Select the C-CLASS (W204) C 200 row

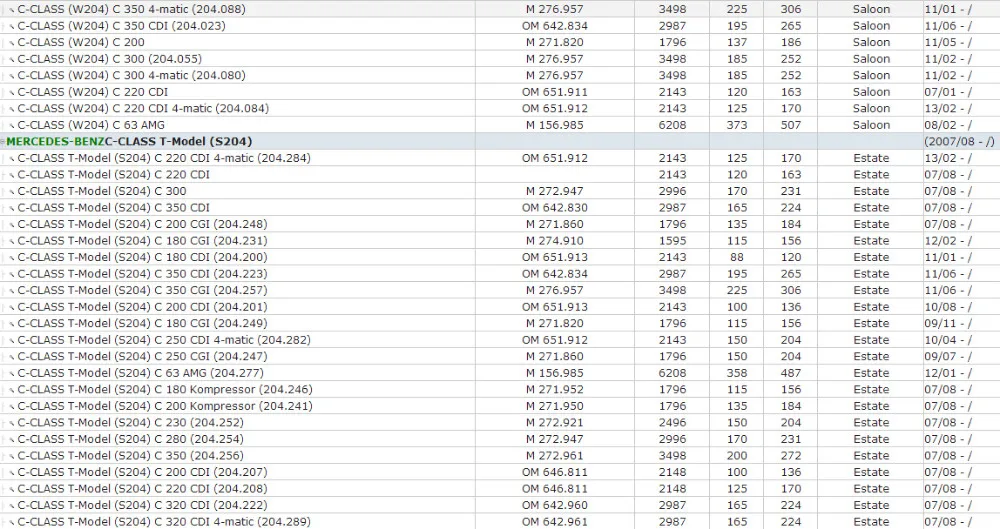pyautogui.click(x=500, y=42)
